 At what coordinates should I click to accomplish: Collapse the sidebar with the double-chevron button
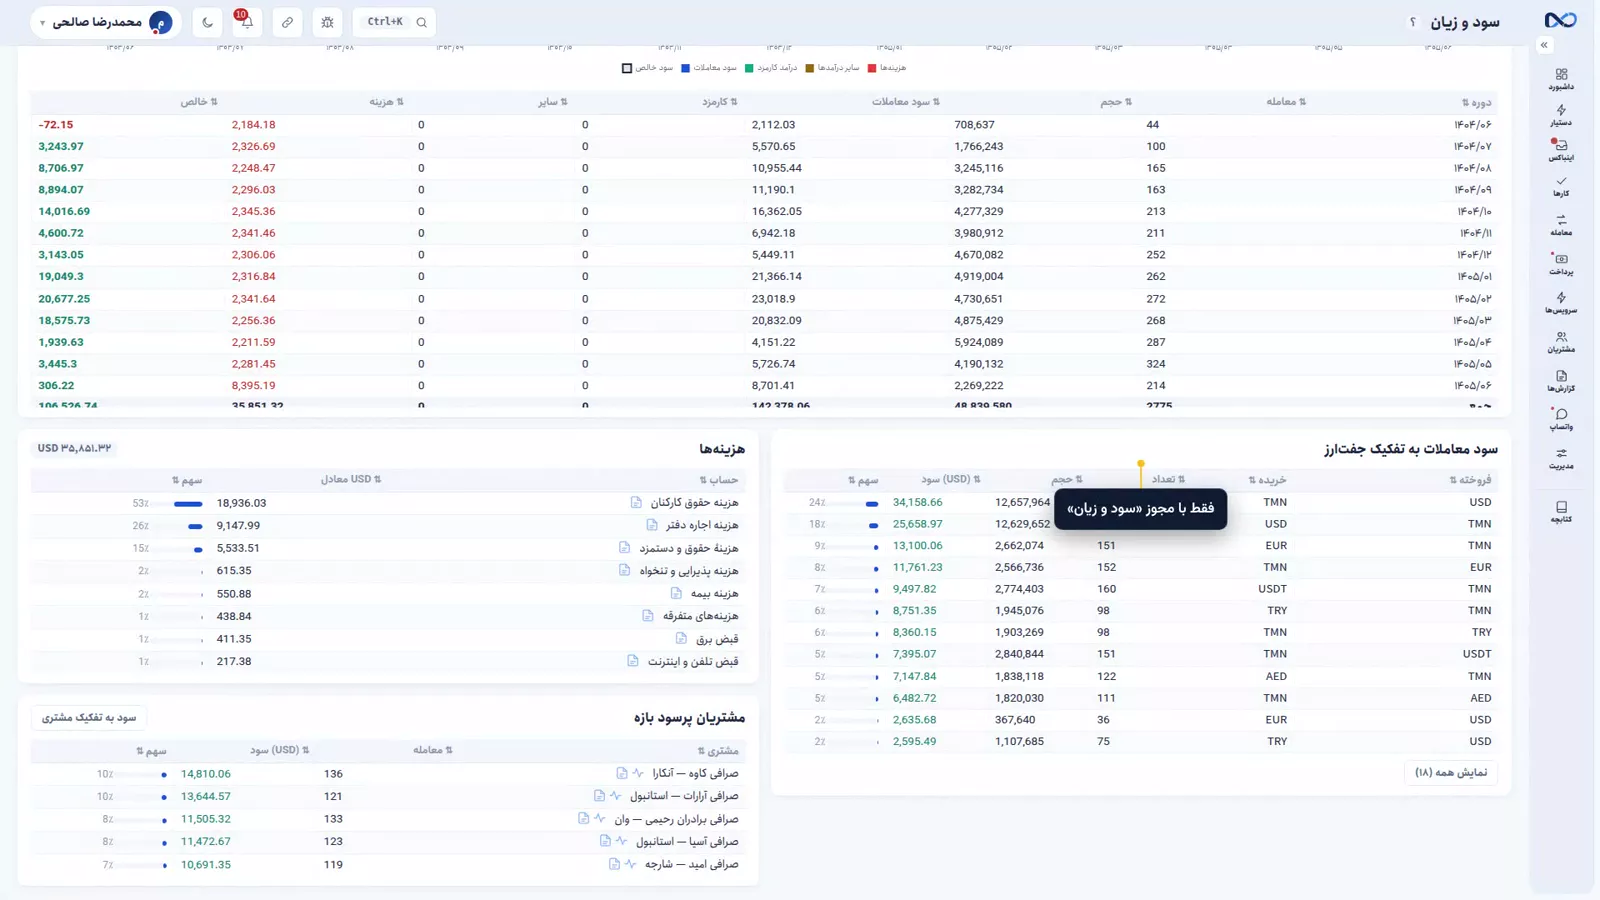click(1544, 45)
